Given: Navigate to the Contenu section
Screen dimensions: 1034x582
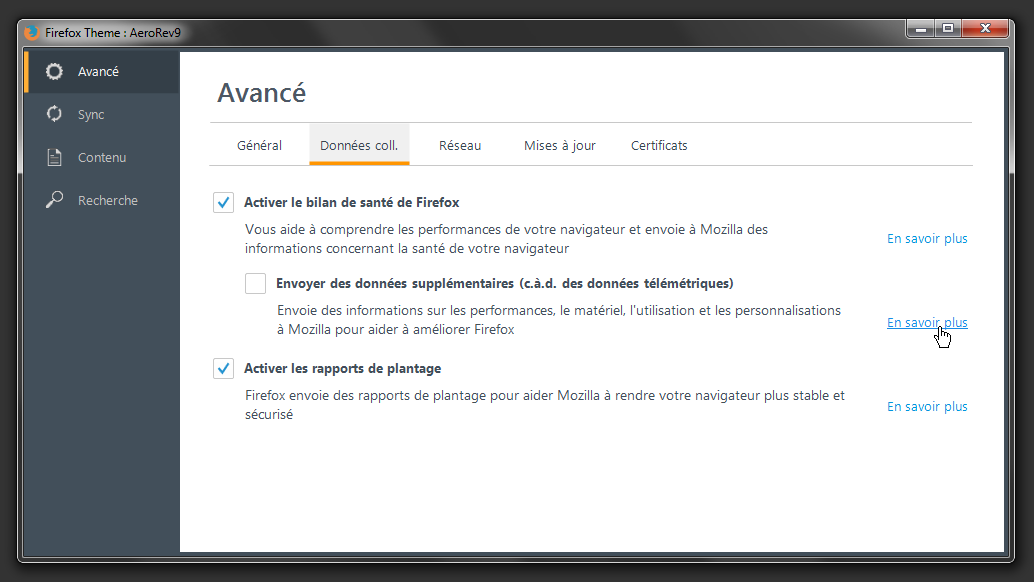Looking at the screenshot, I should point(103,157).
